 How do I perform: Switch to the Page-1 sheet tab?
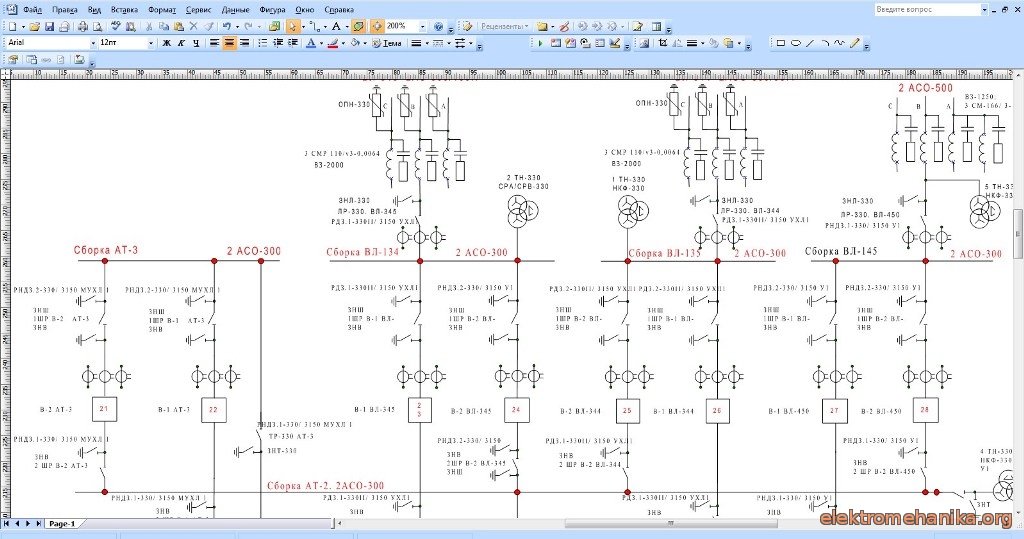click(62, 523)
